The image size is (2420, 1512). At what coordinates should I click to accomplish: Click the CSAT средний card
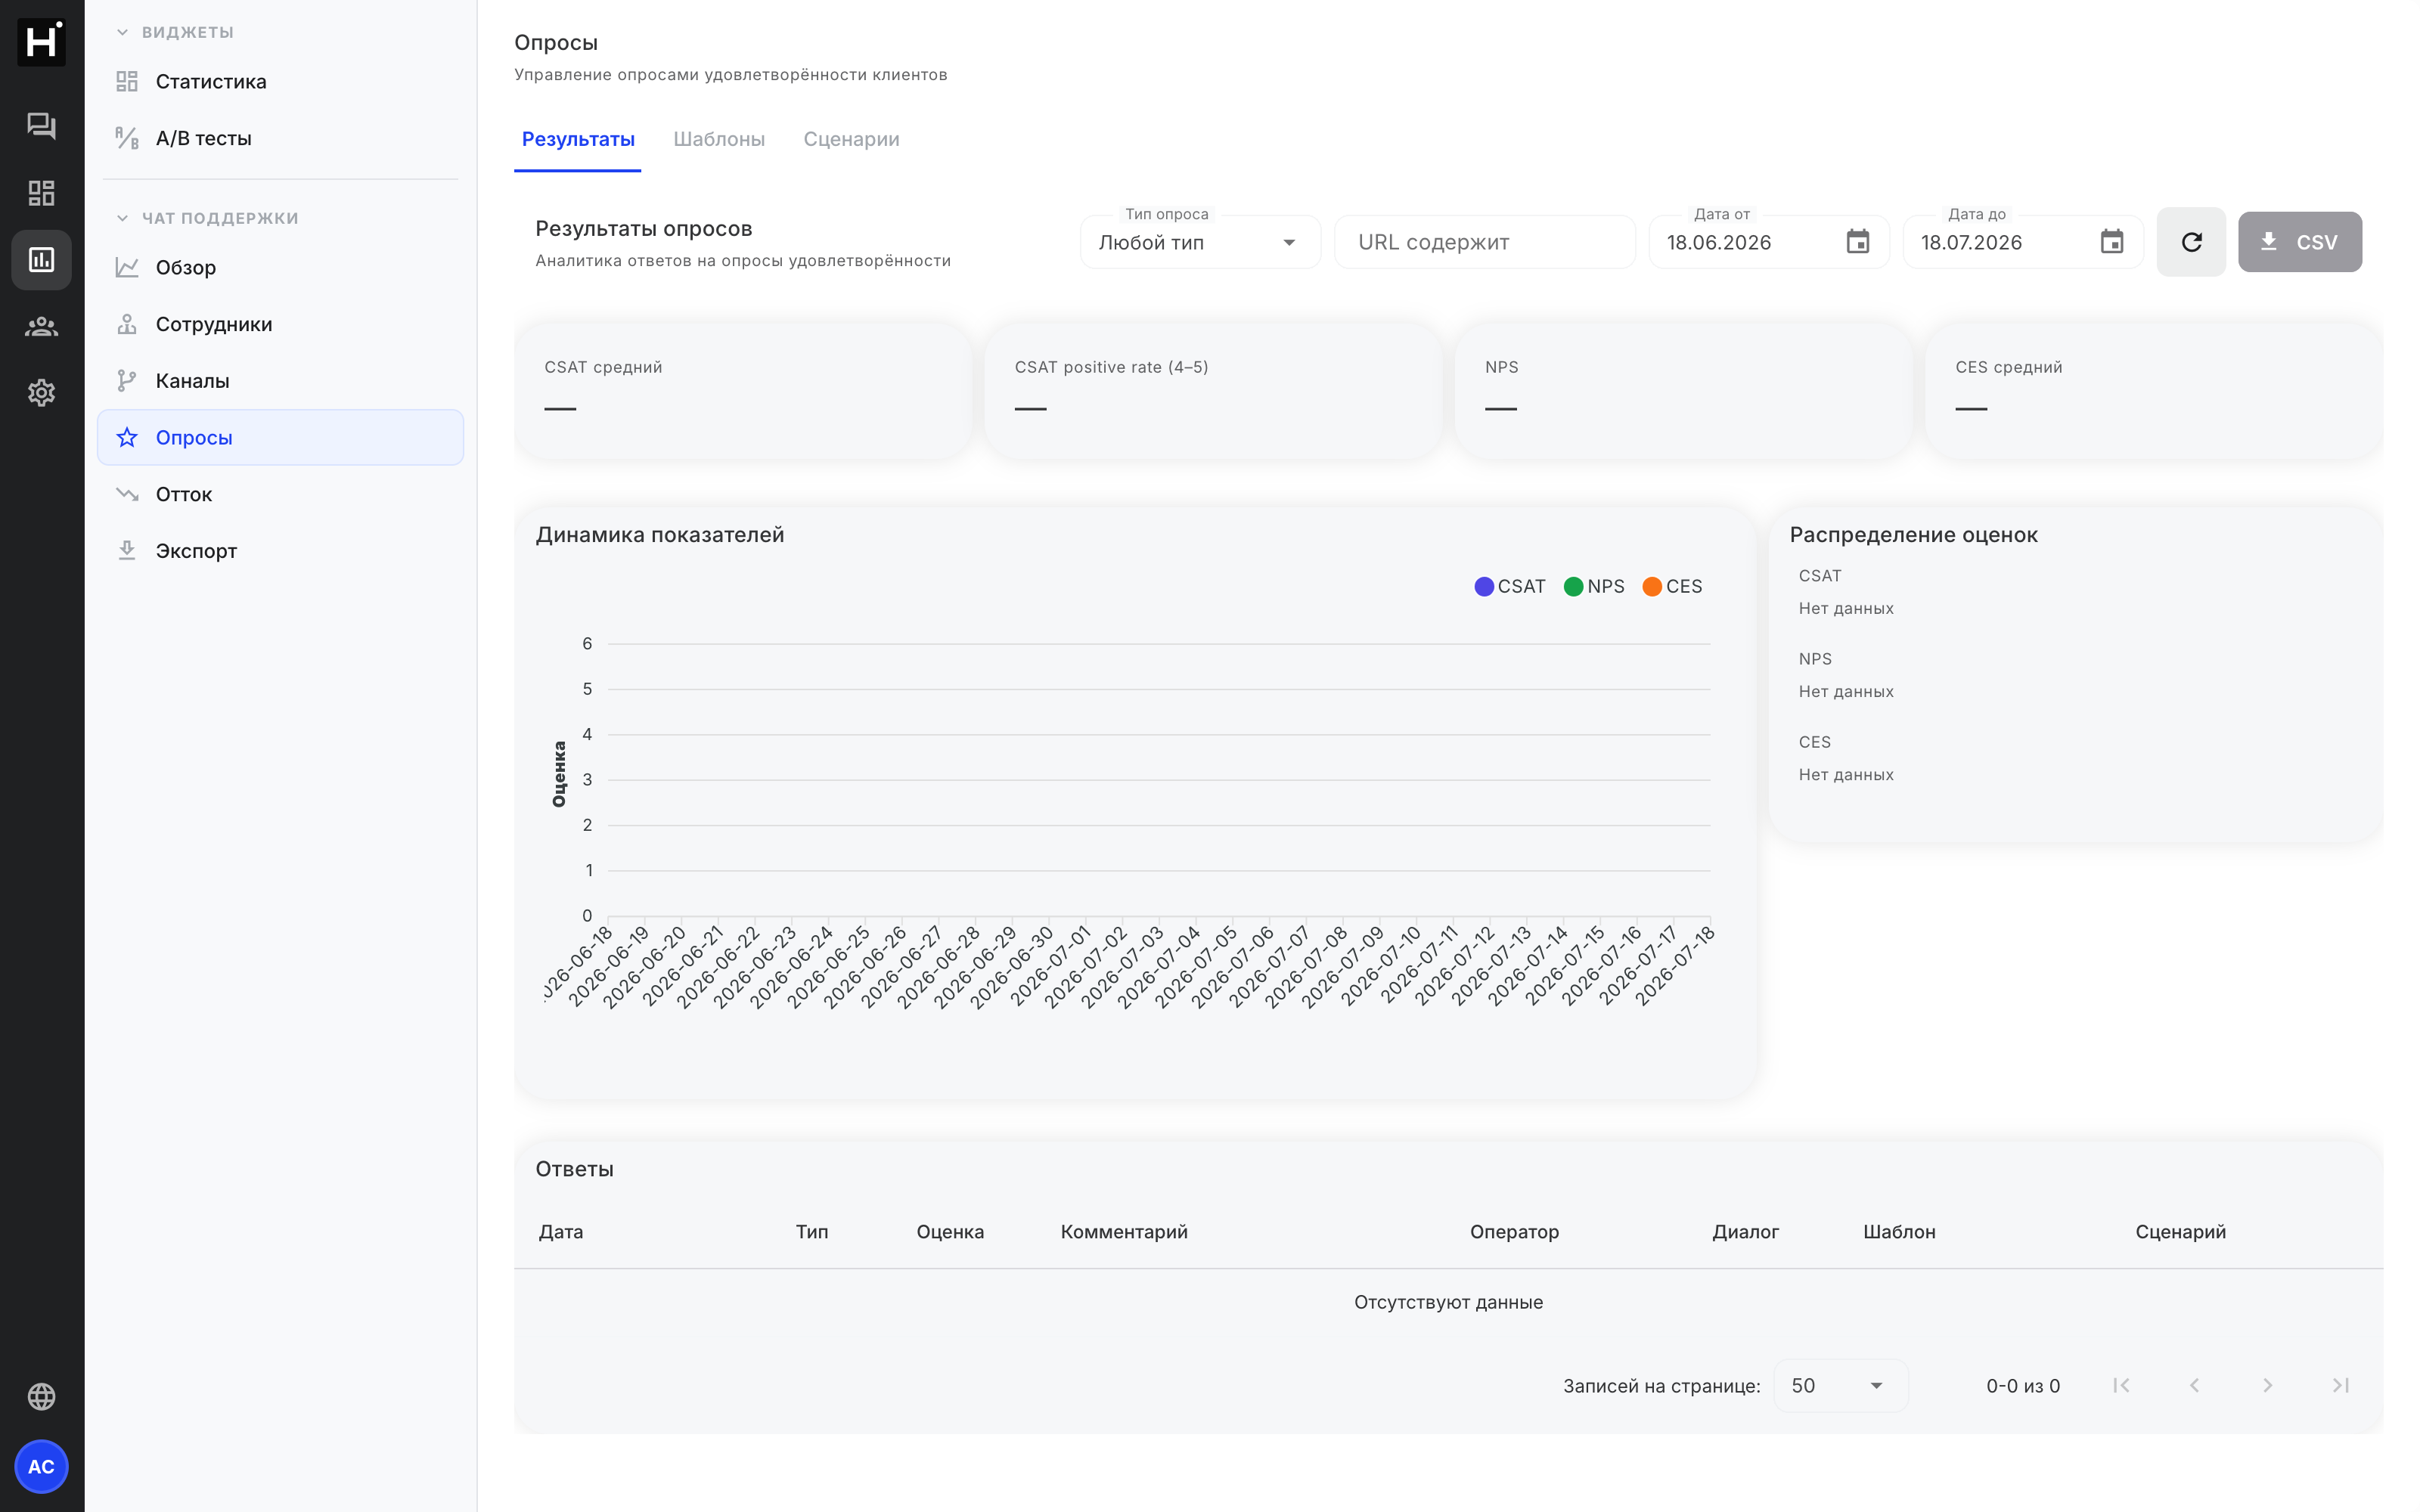pos(743,391)
